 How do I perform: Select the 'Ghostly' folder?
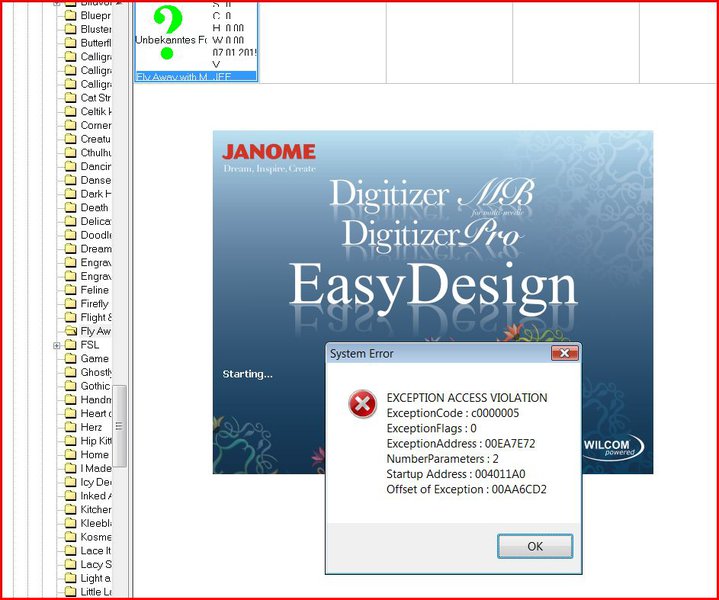(x=95, y=372)
